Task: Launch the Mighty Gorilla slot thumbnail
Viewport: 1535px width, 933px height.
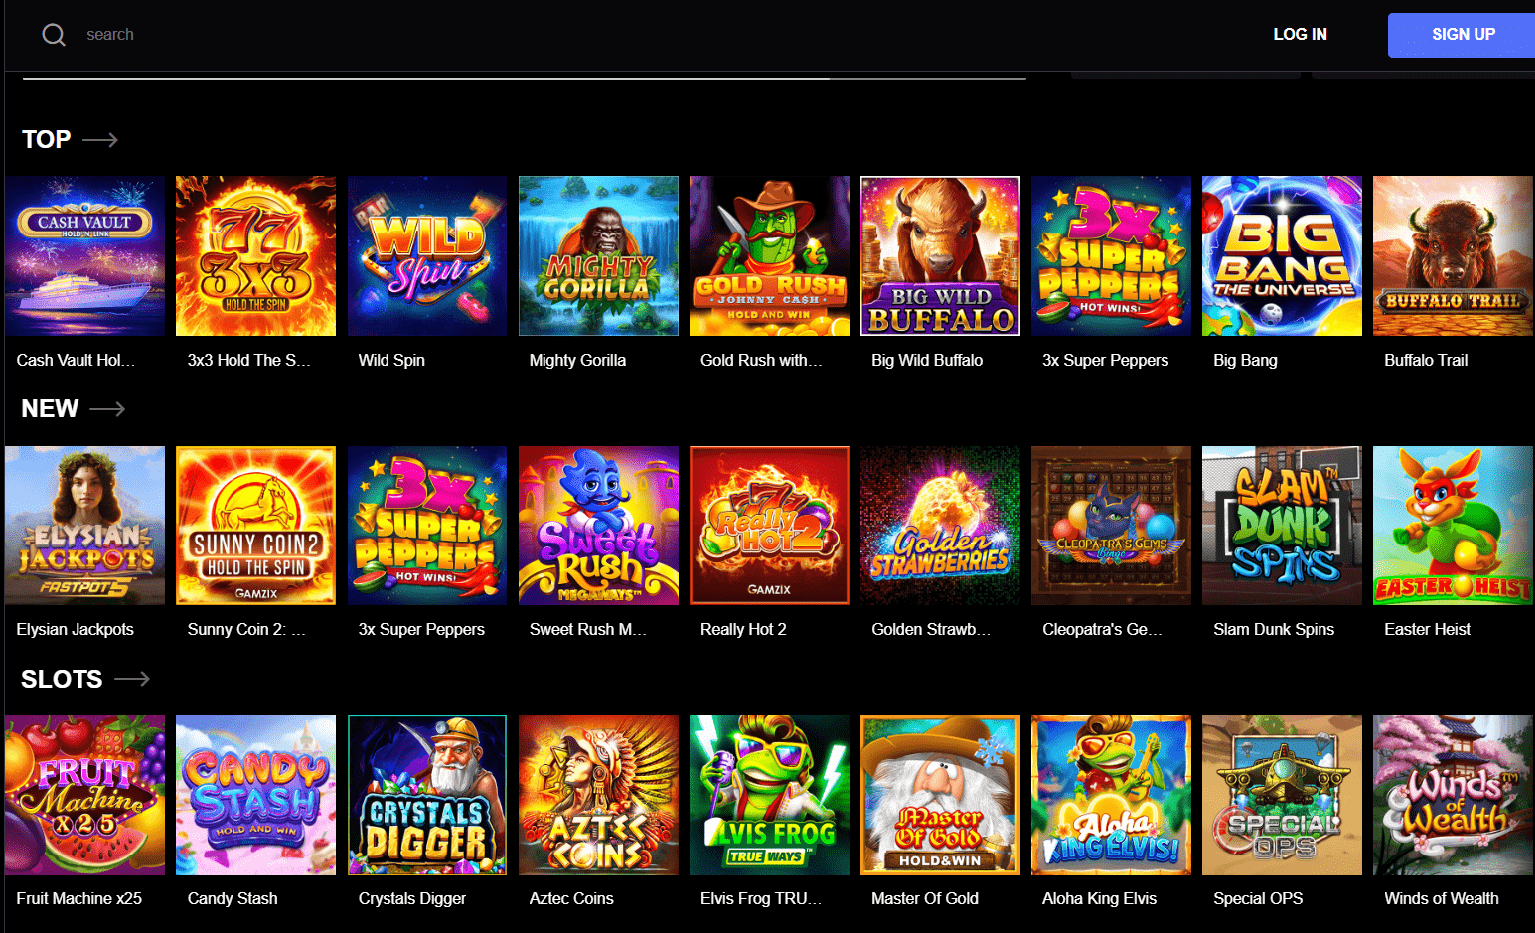Action: click(599, 256)
